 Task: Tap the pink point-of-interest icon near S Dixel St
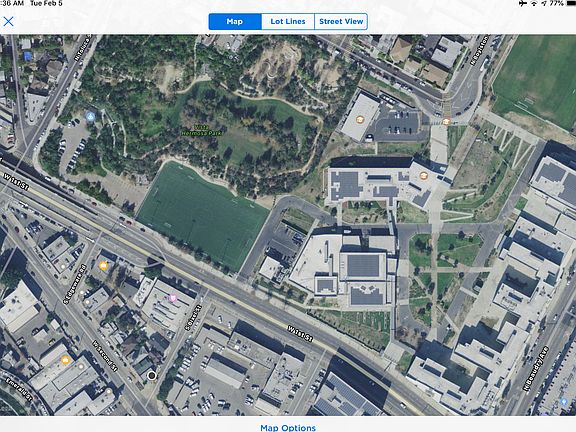[x=172, y=297]
